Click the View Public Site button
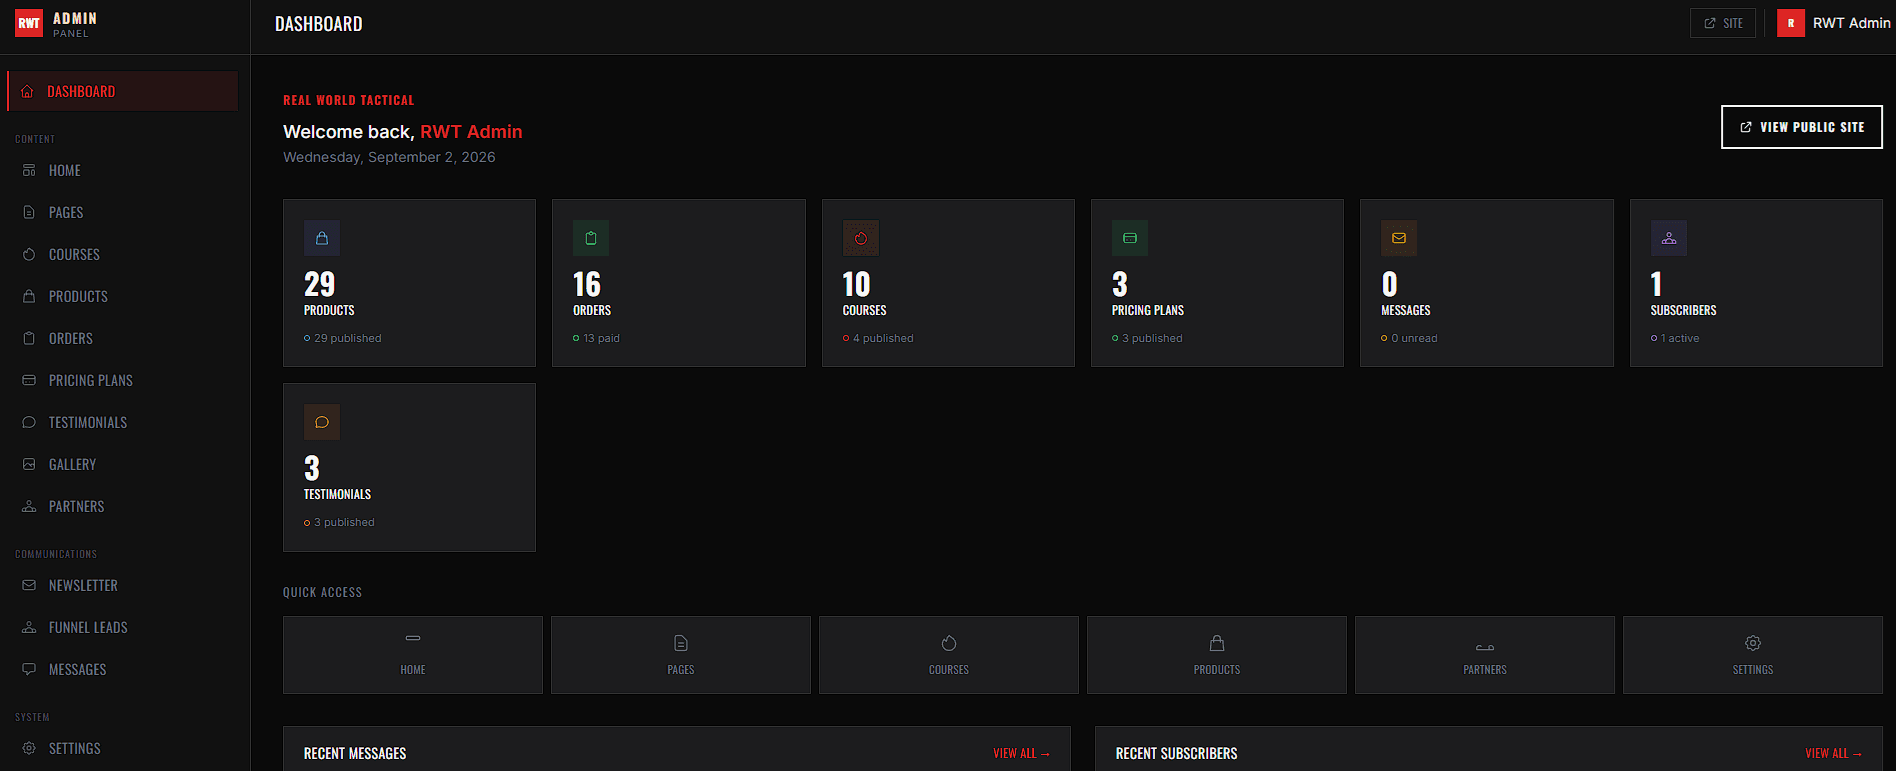This screenshot has height=771, width=1896. 1802,127
